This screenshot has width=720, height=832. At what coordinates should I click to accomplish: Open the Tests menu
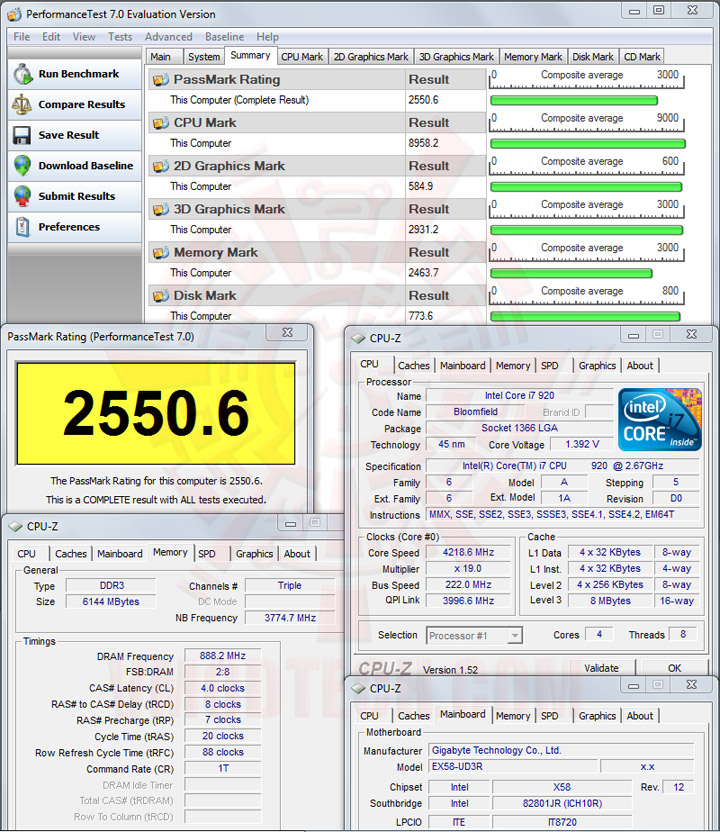pyautogui.click(x=120, y=37)
